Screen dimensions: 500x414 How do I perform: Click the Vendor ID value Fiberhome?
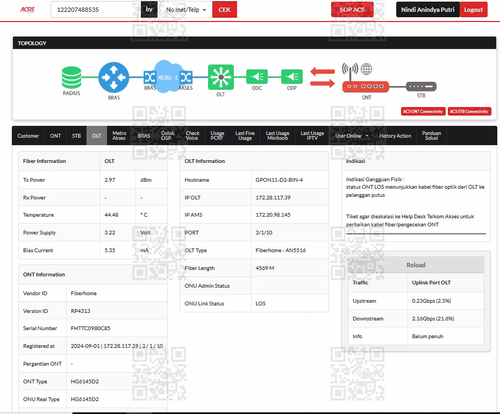(84, 293)
